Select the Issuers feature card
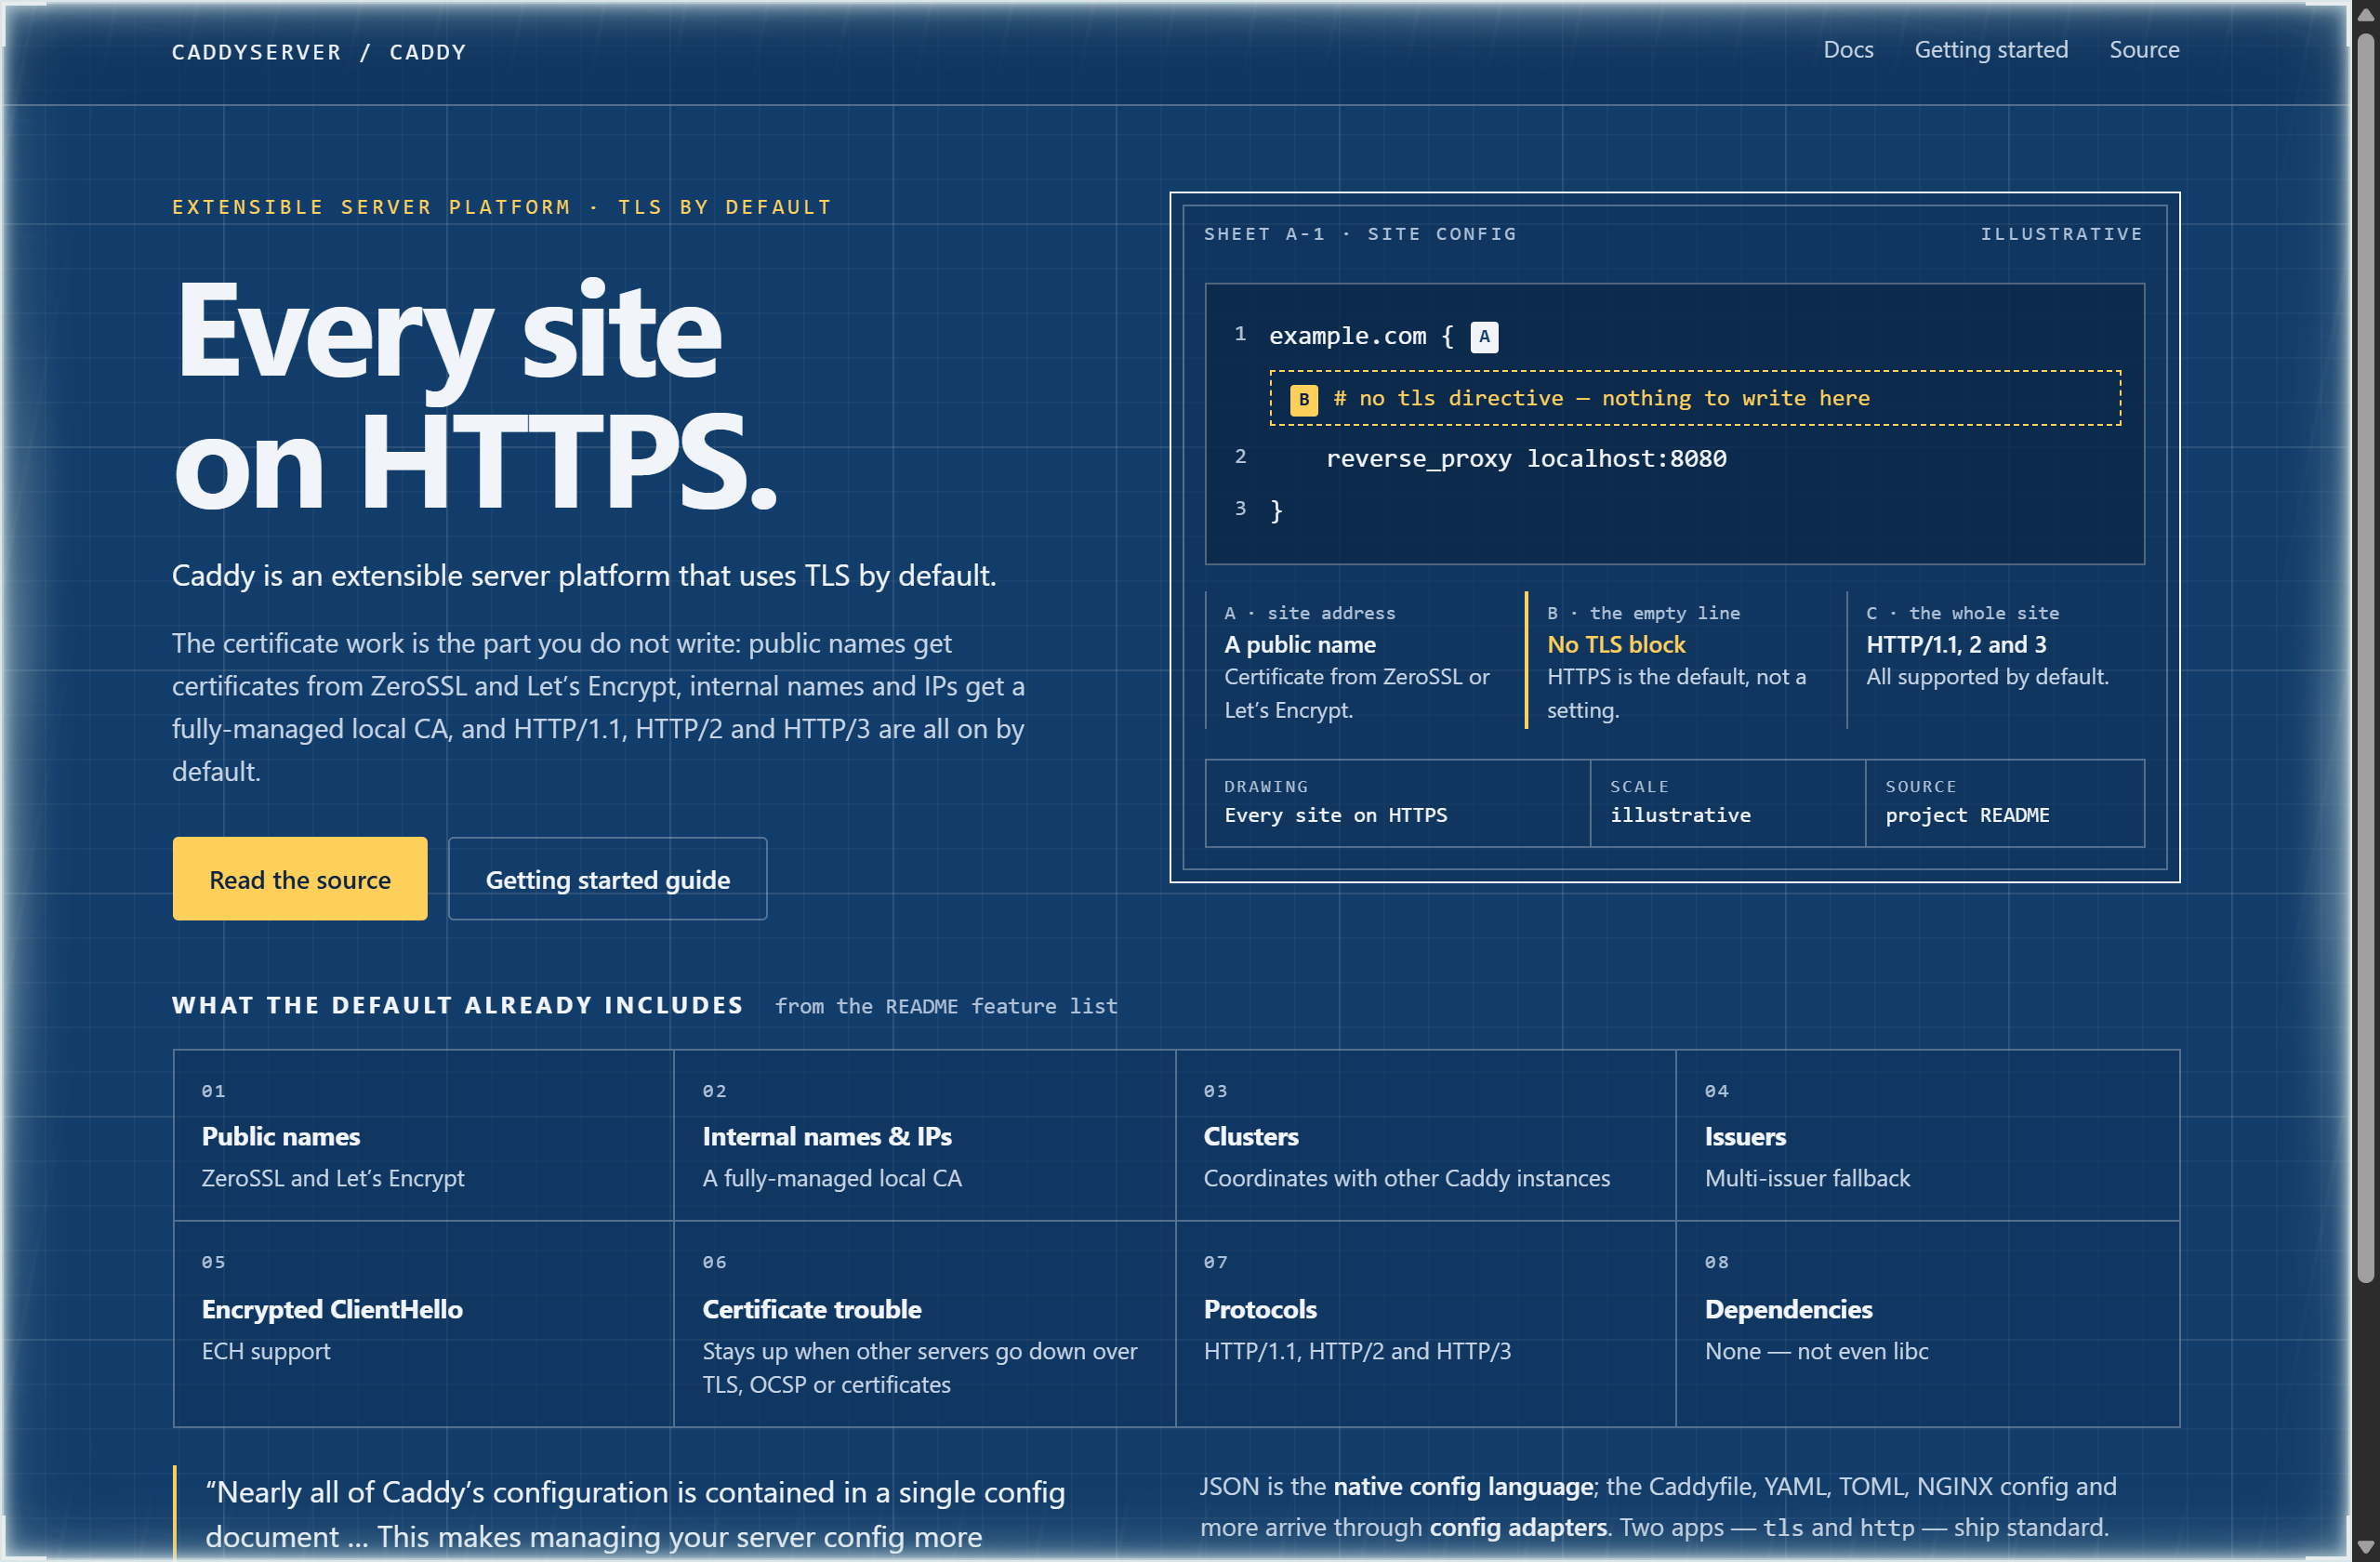 (1928, 1135)
